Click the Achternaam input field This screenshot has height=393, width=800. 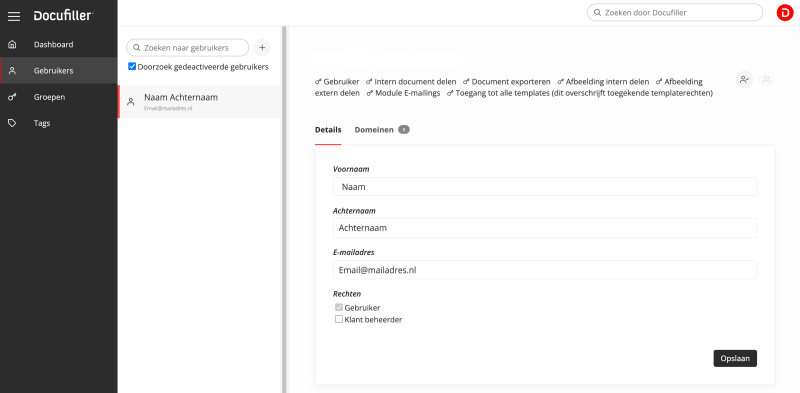point(544,228)
